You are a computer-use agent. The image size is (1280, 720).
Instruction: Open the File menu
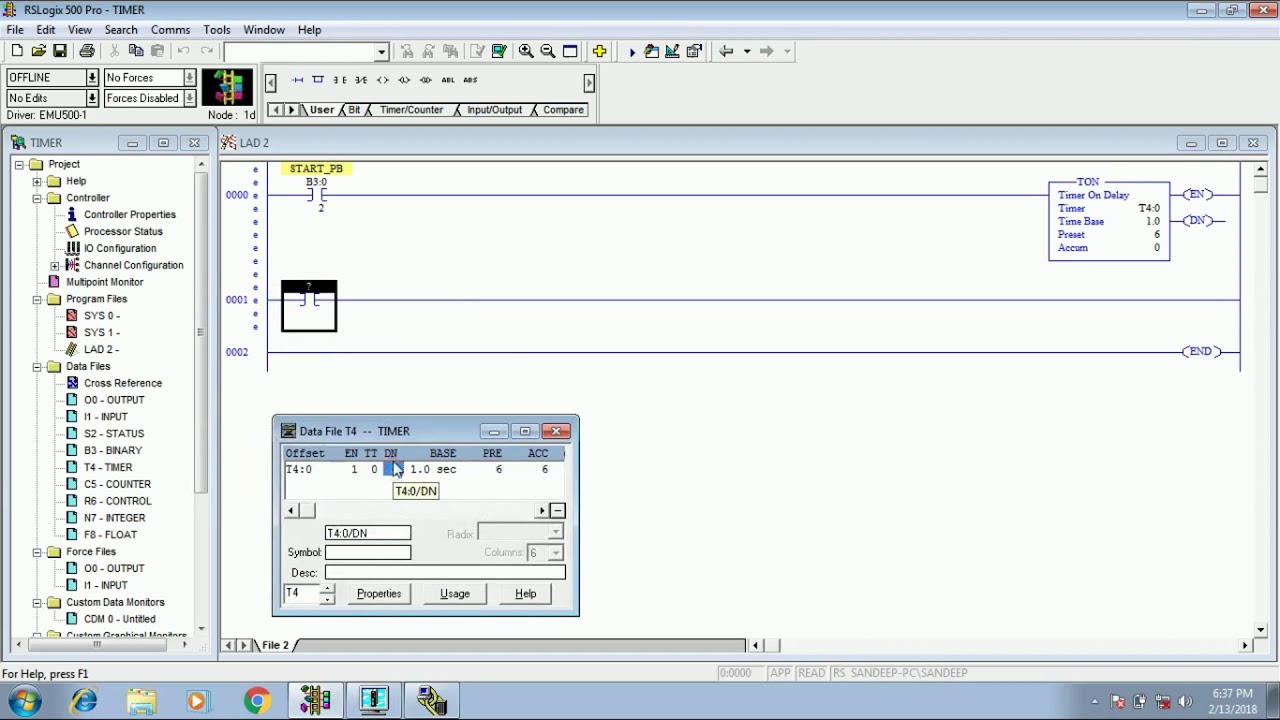(x=15, y=30)
